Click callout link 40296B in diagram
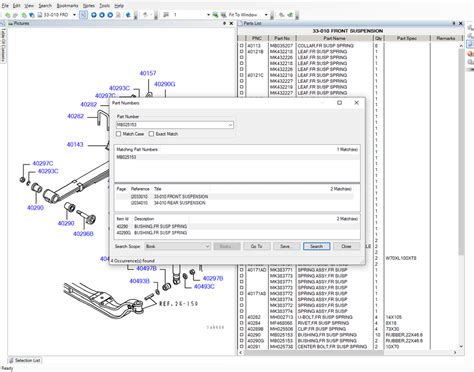 click(x=83, y=234)
